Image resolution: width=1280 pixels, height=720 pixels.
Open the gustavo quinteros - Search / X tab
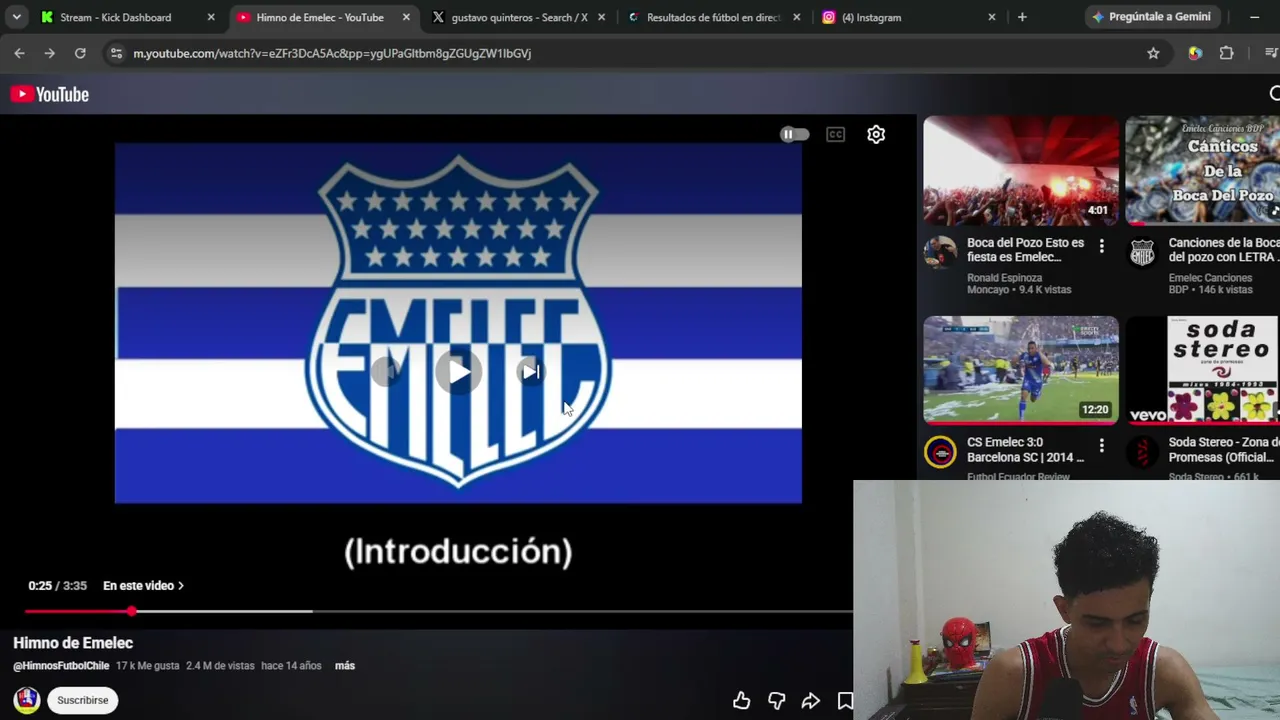point(517,17)
